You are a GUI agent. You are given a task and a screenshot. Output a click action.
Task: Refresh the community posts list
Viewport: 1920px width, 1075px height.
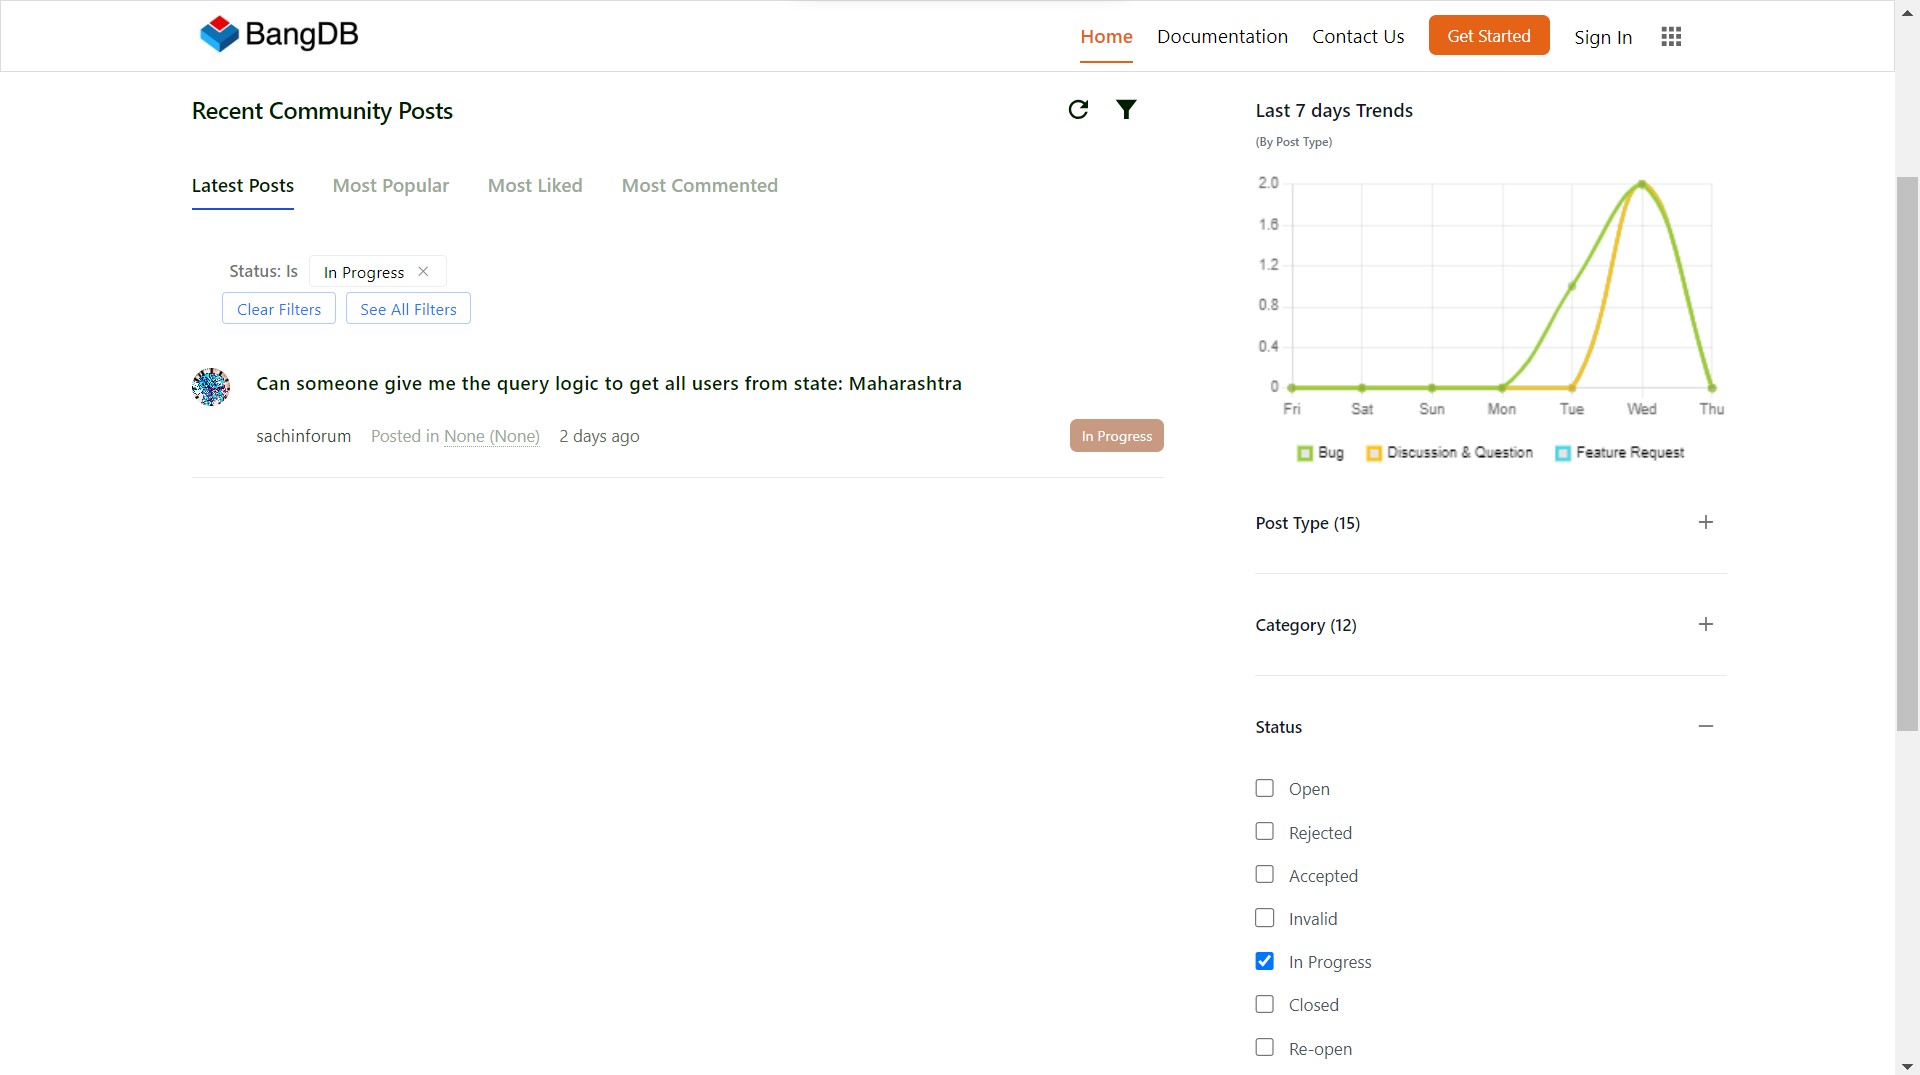1078,109
